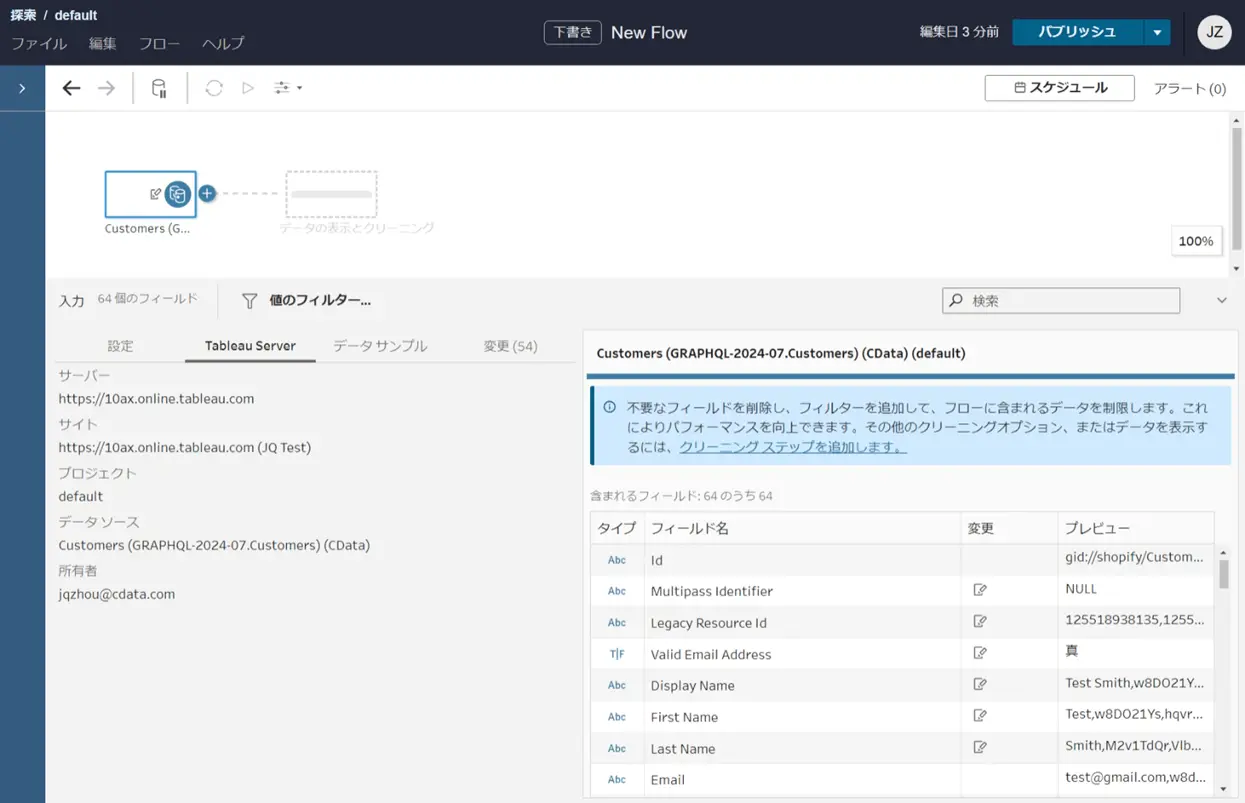Screen dimensions: 1245x803
Task: Open the flow options settings dropdown
Action: [x=288, y=88]
